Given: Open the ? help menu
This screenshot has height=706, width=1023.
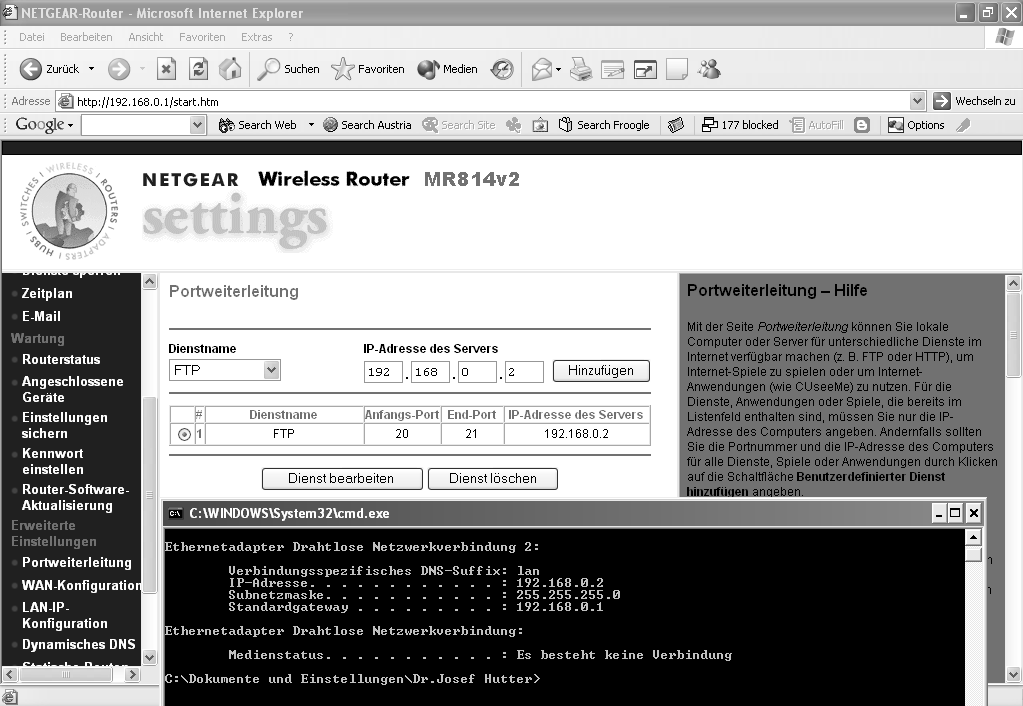Looking at the screenshot, I should [291, 37].
